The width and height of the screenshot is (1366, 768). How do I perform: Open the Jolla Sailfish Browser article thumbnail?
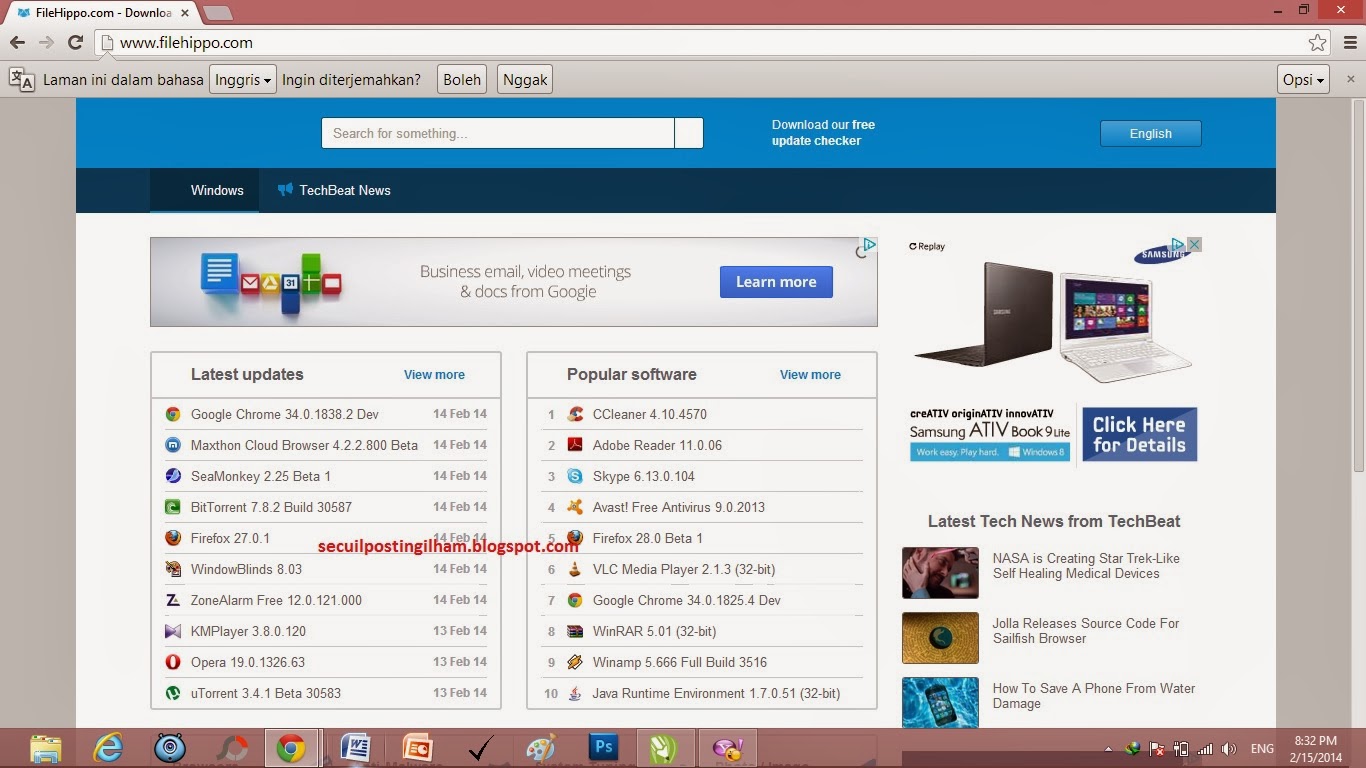[x=940, y=638]
